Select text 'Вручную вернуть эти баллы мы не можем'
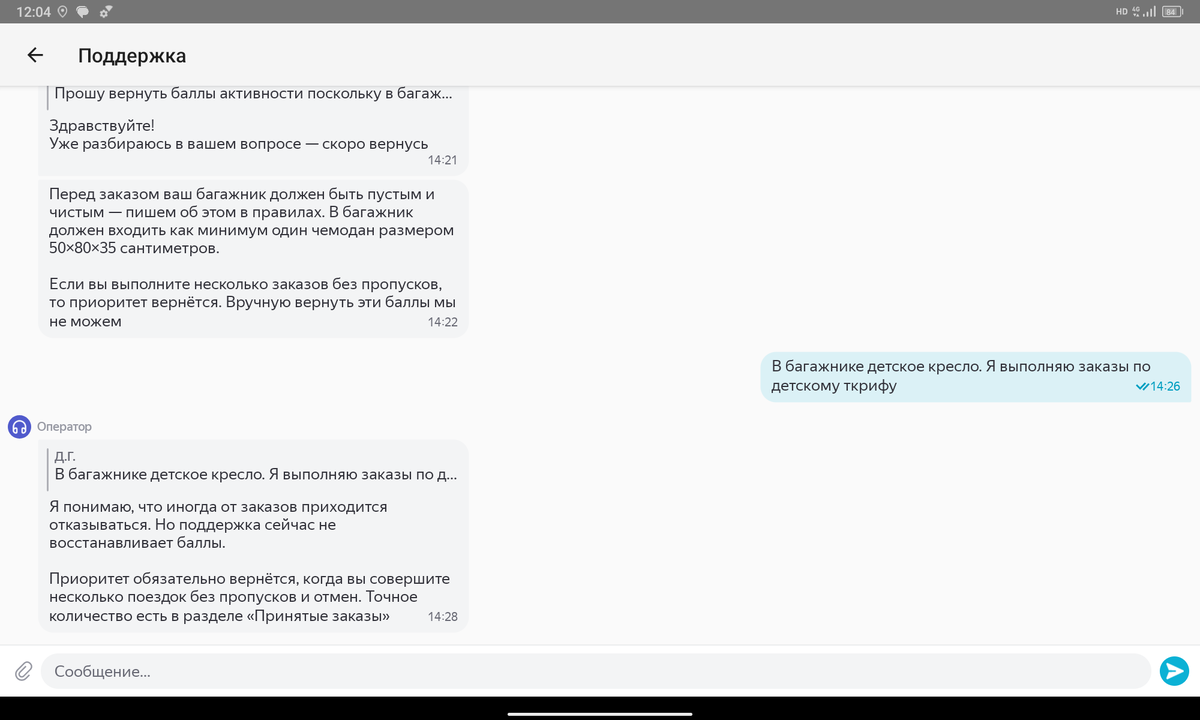 coord(254,312)
